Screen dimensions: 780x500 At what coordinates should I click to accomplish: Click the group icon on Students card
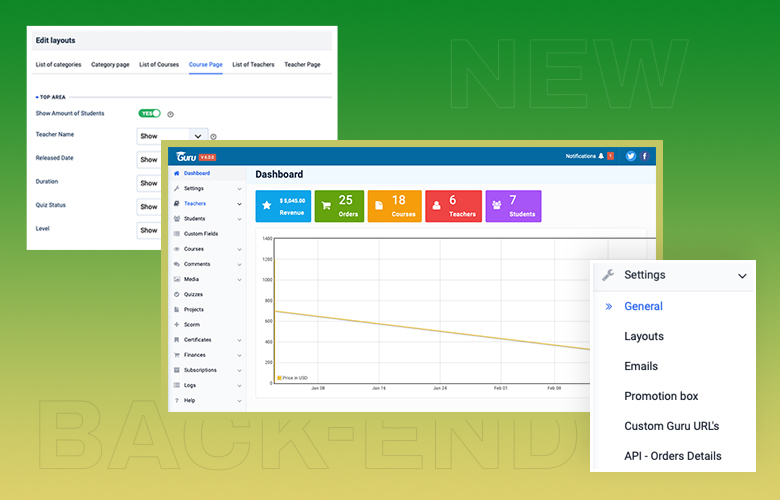[x=496, y=205]
